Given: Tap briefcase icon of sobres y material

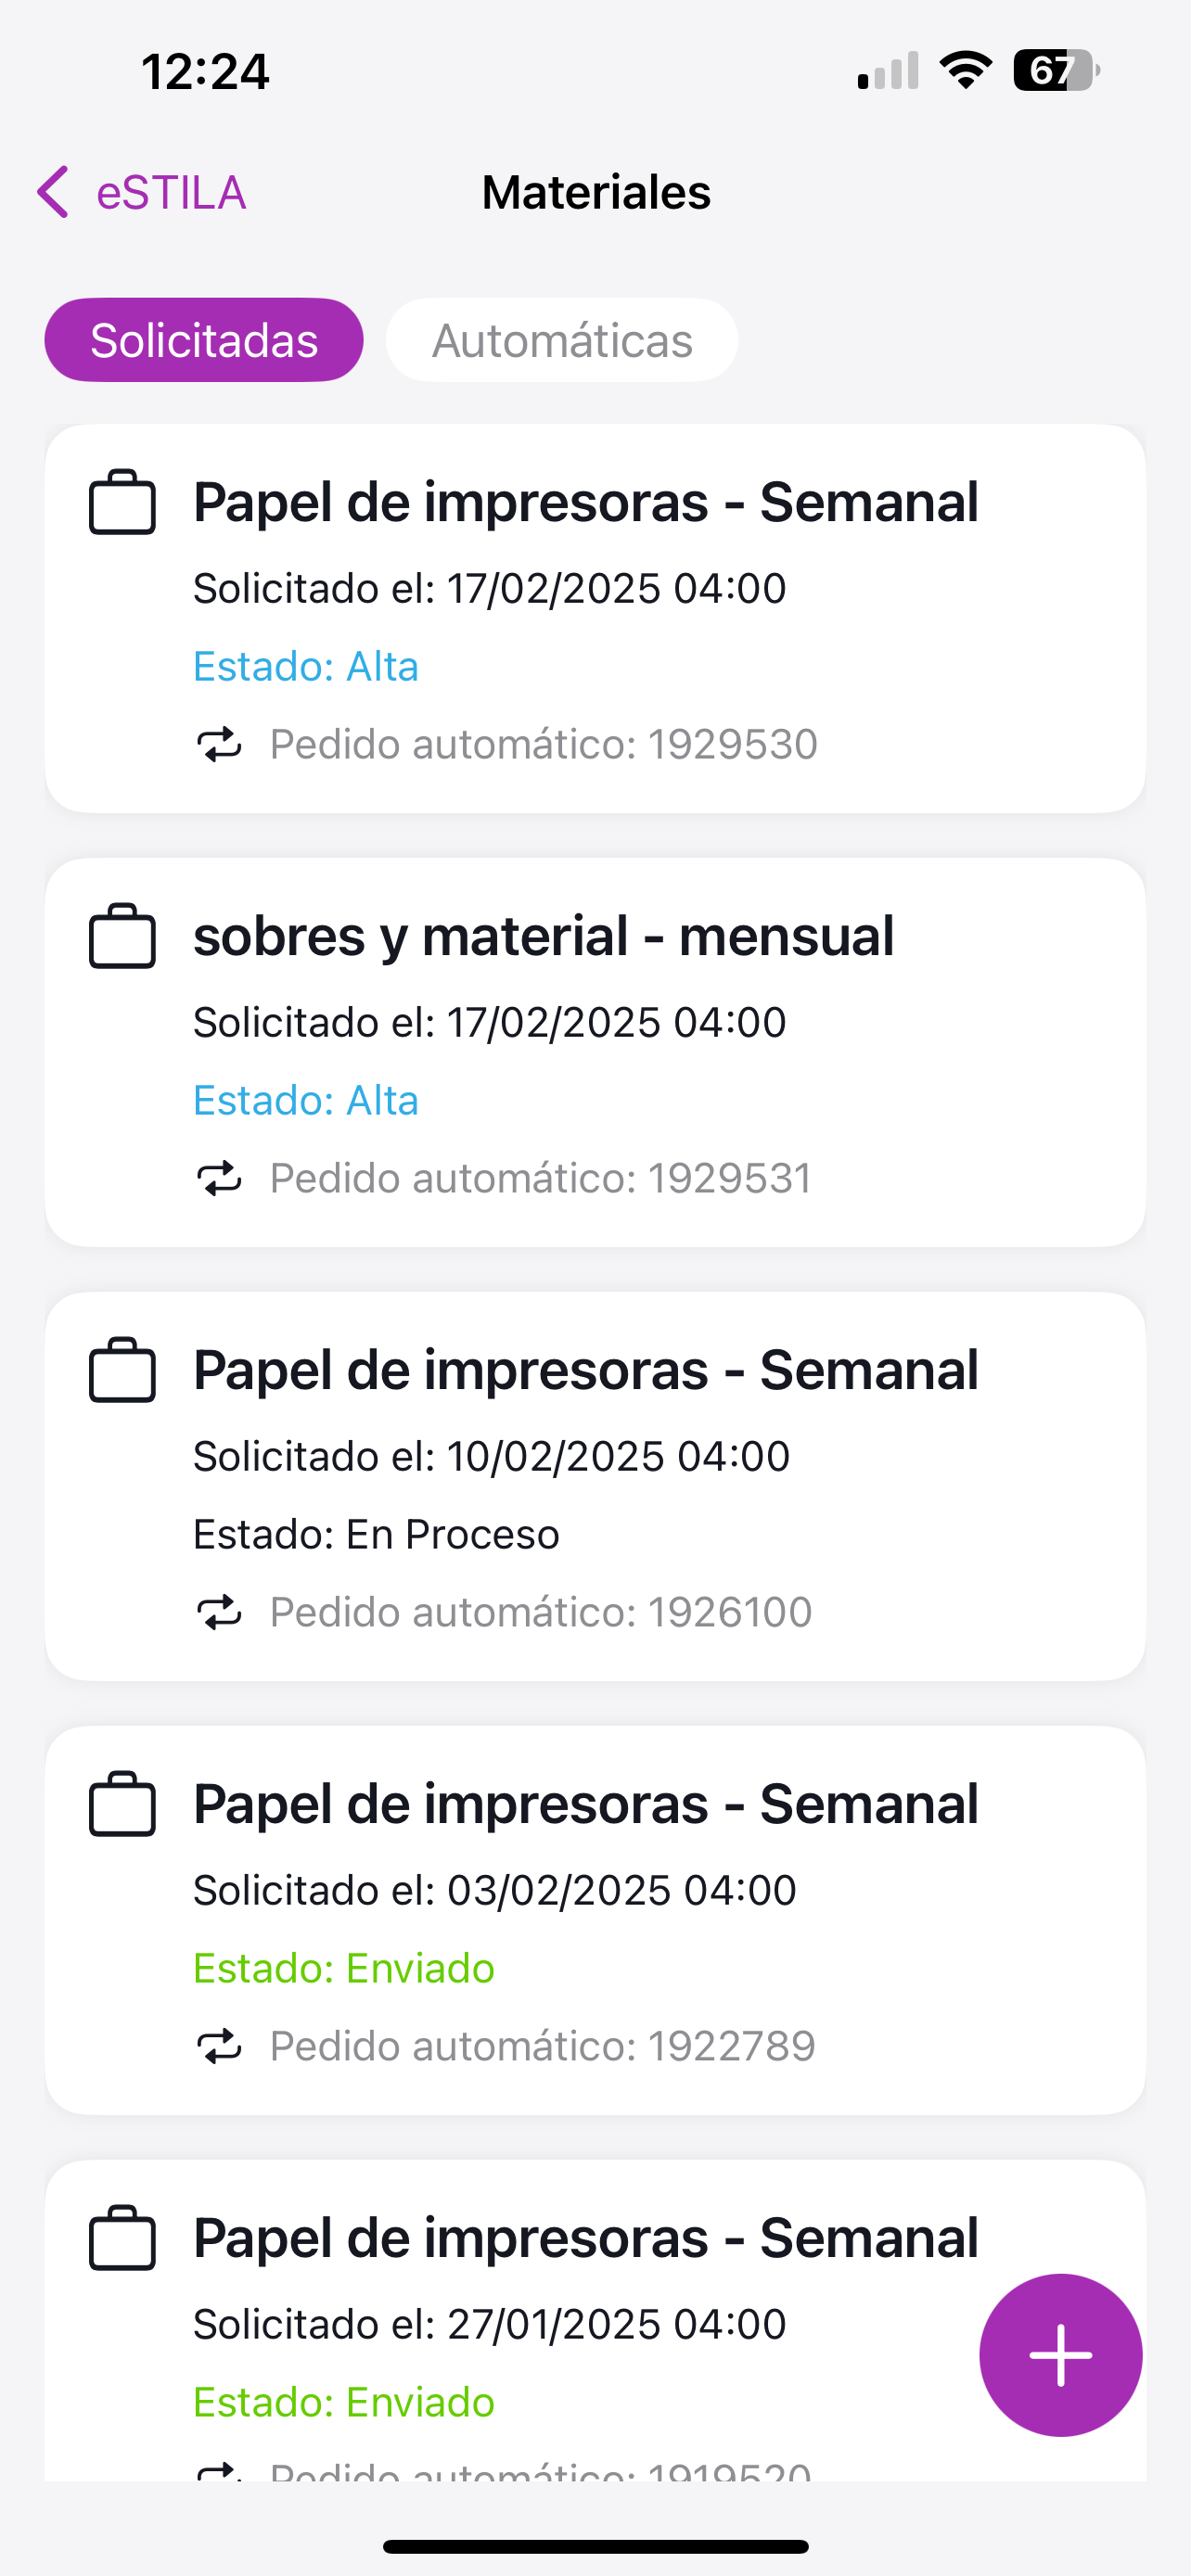Looking at the screenshot, I should click(x=123, y=936).
